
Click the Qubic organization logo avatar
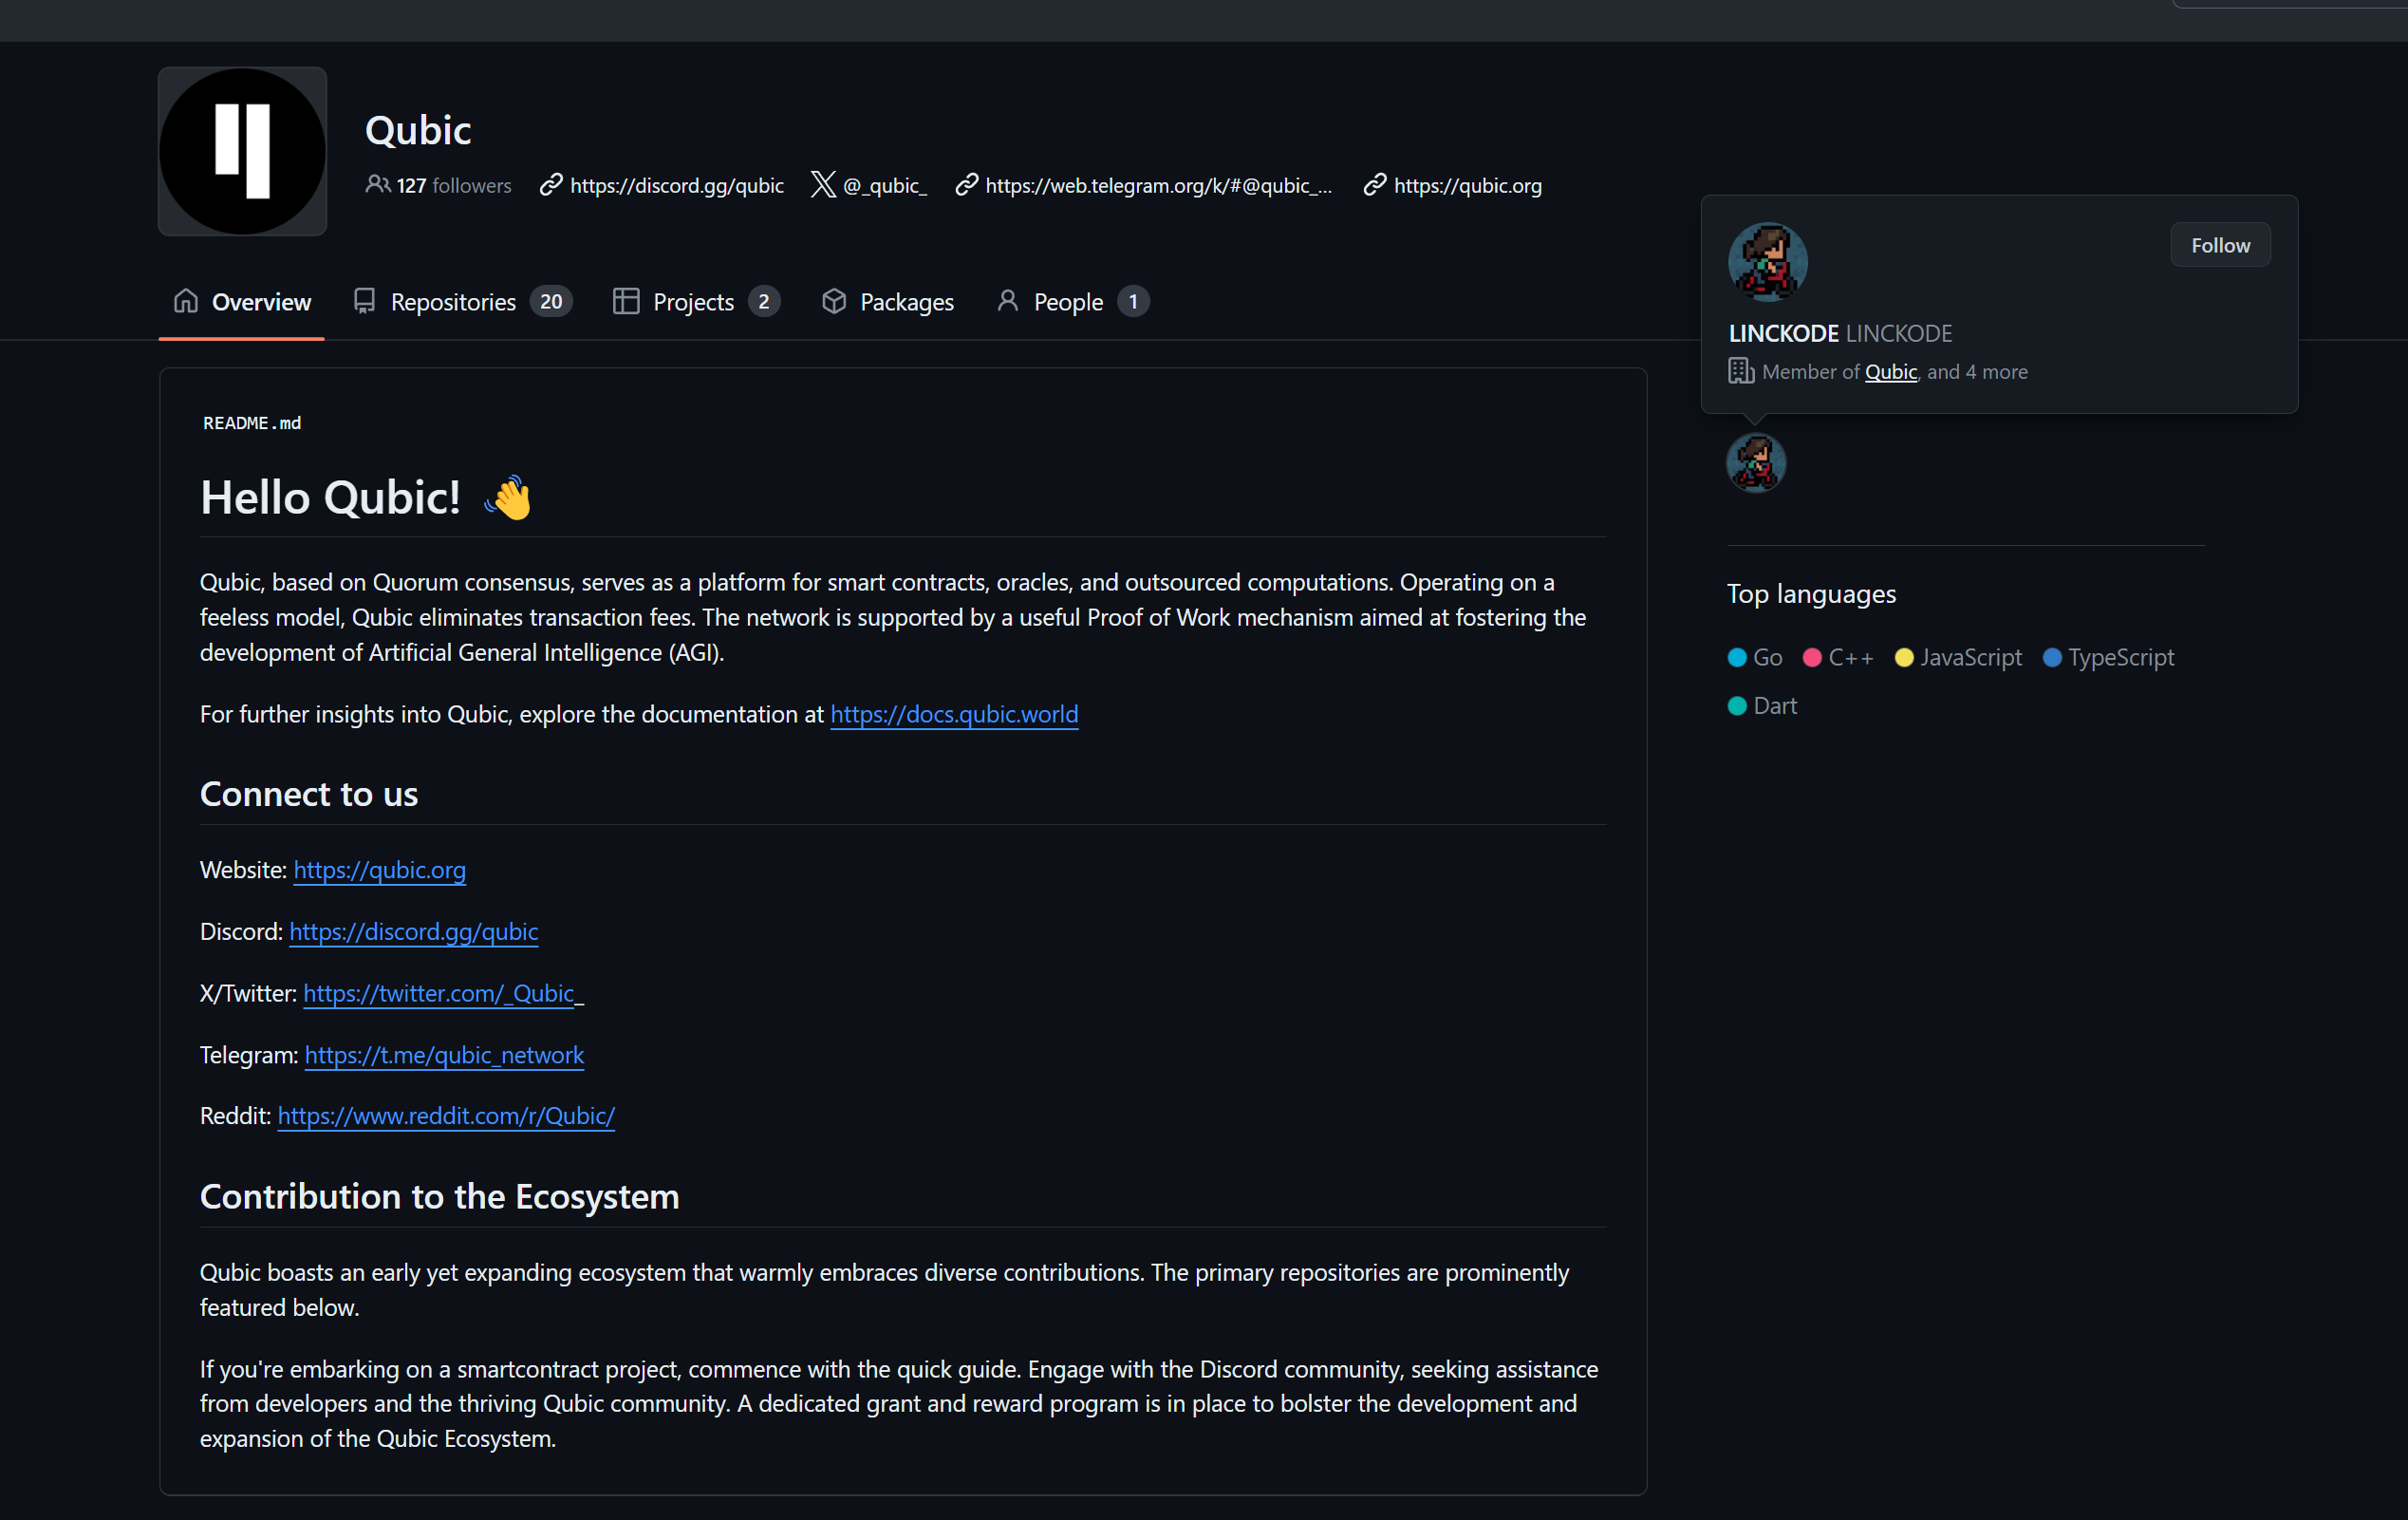coord(242,151)
